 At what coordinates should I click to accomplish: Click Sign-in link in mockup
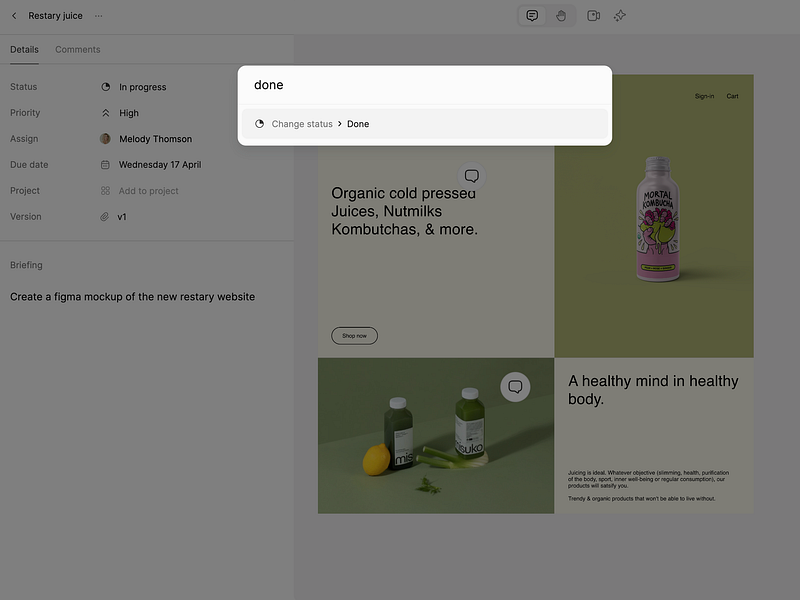(x=704, y=96)
